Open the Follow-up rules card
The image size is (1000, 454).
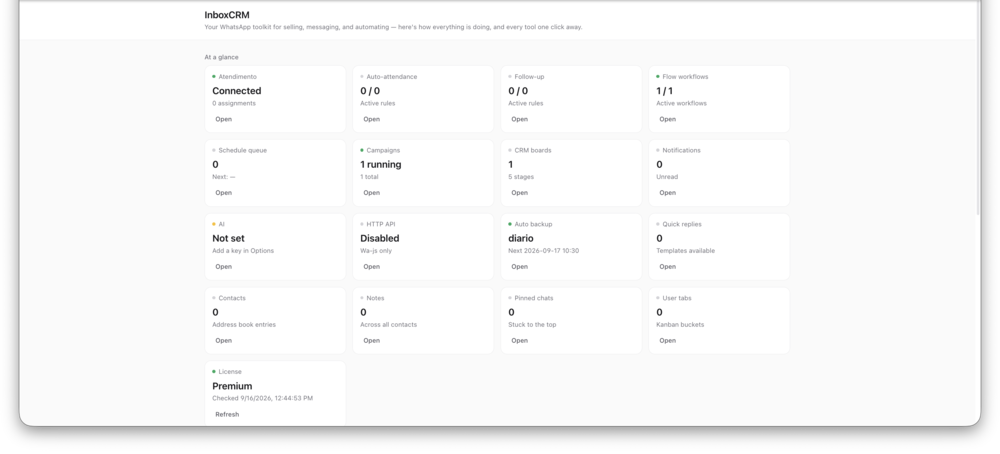click(x=519, y=119)
